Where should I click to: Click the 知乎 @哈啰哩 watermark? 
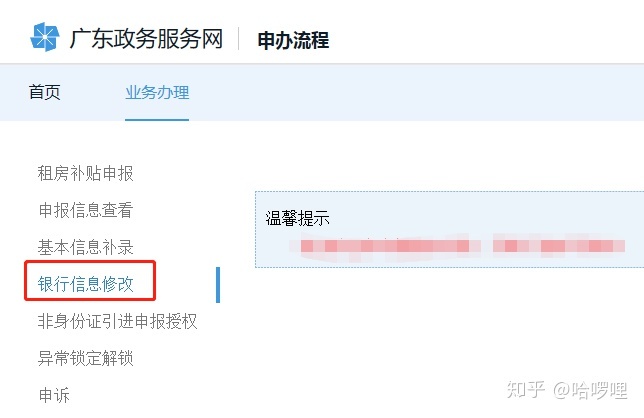tap(567, 390)
